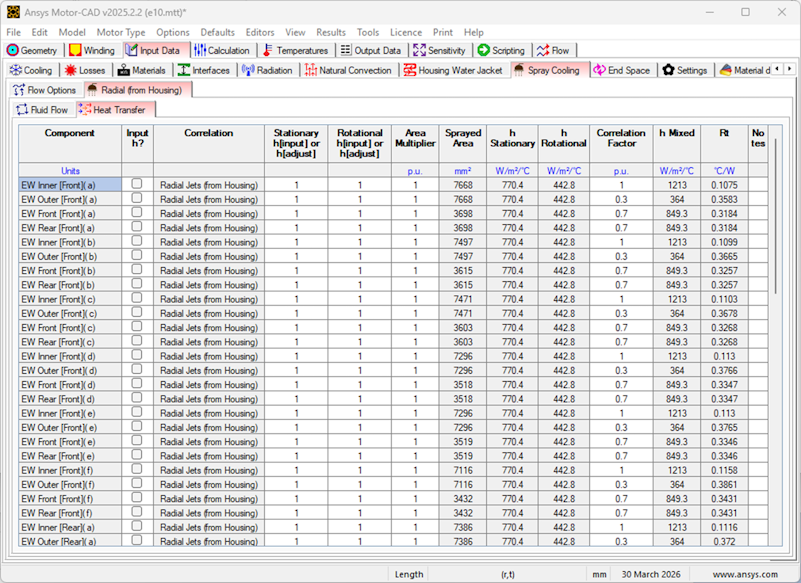Open the Tools menu
The height and width of the screenshot is (583, 801).
(x=368, y=32)
